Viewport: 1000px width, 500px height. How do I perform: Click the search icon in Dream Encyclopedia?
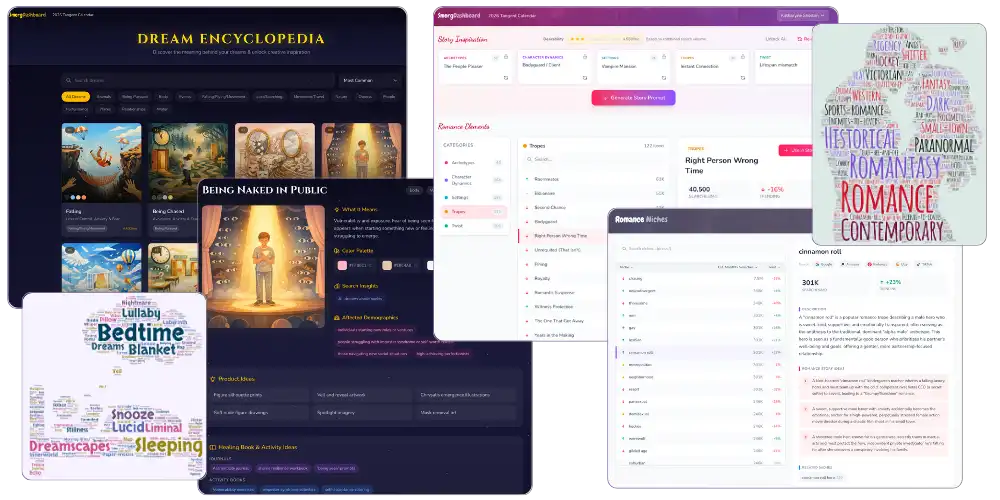tap(66, 80)
